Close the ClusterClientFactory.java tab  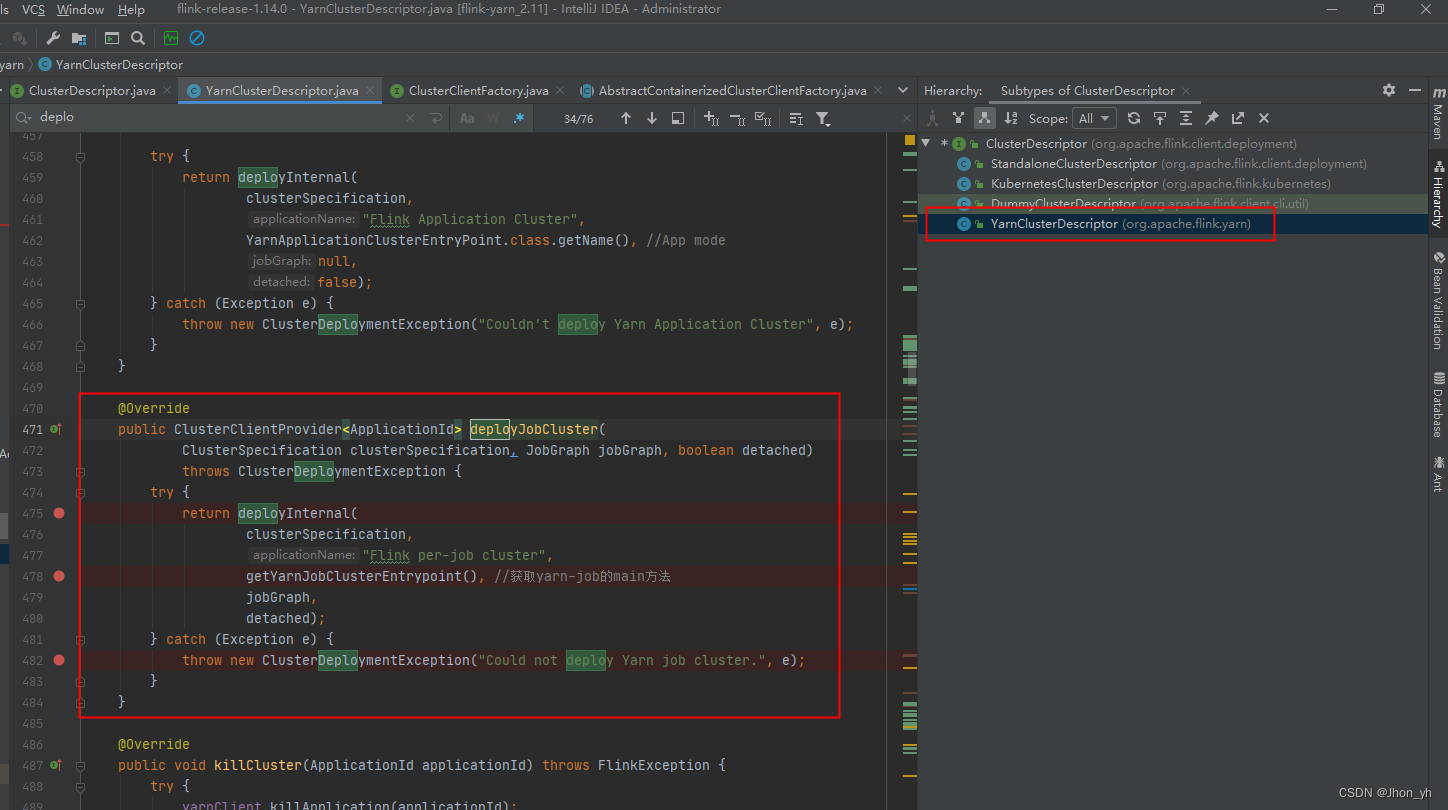(560, 91)
